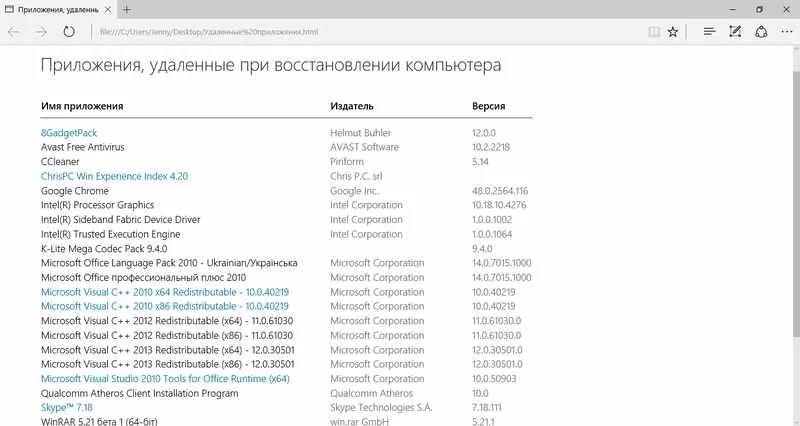Click the publisher cell 'Qualcomm Atheros'
The width and height of the screenshot is (800, 426).
[x=371, y=393]
